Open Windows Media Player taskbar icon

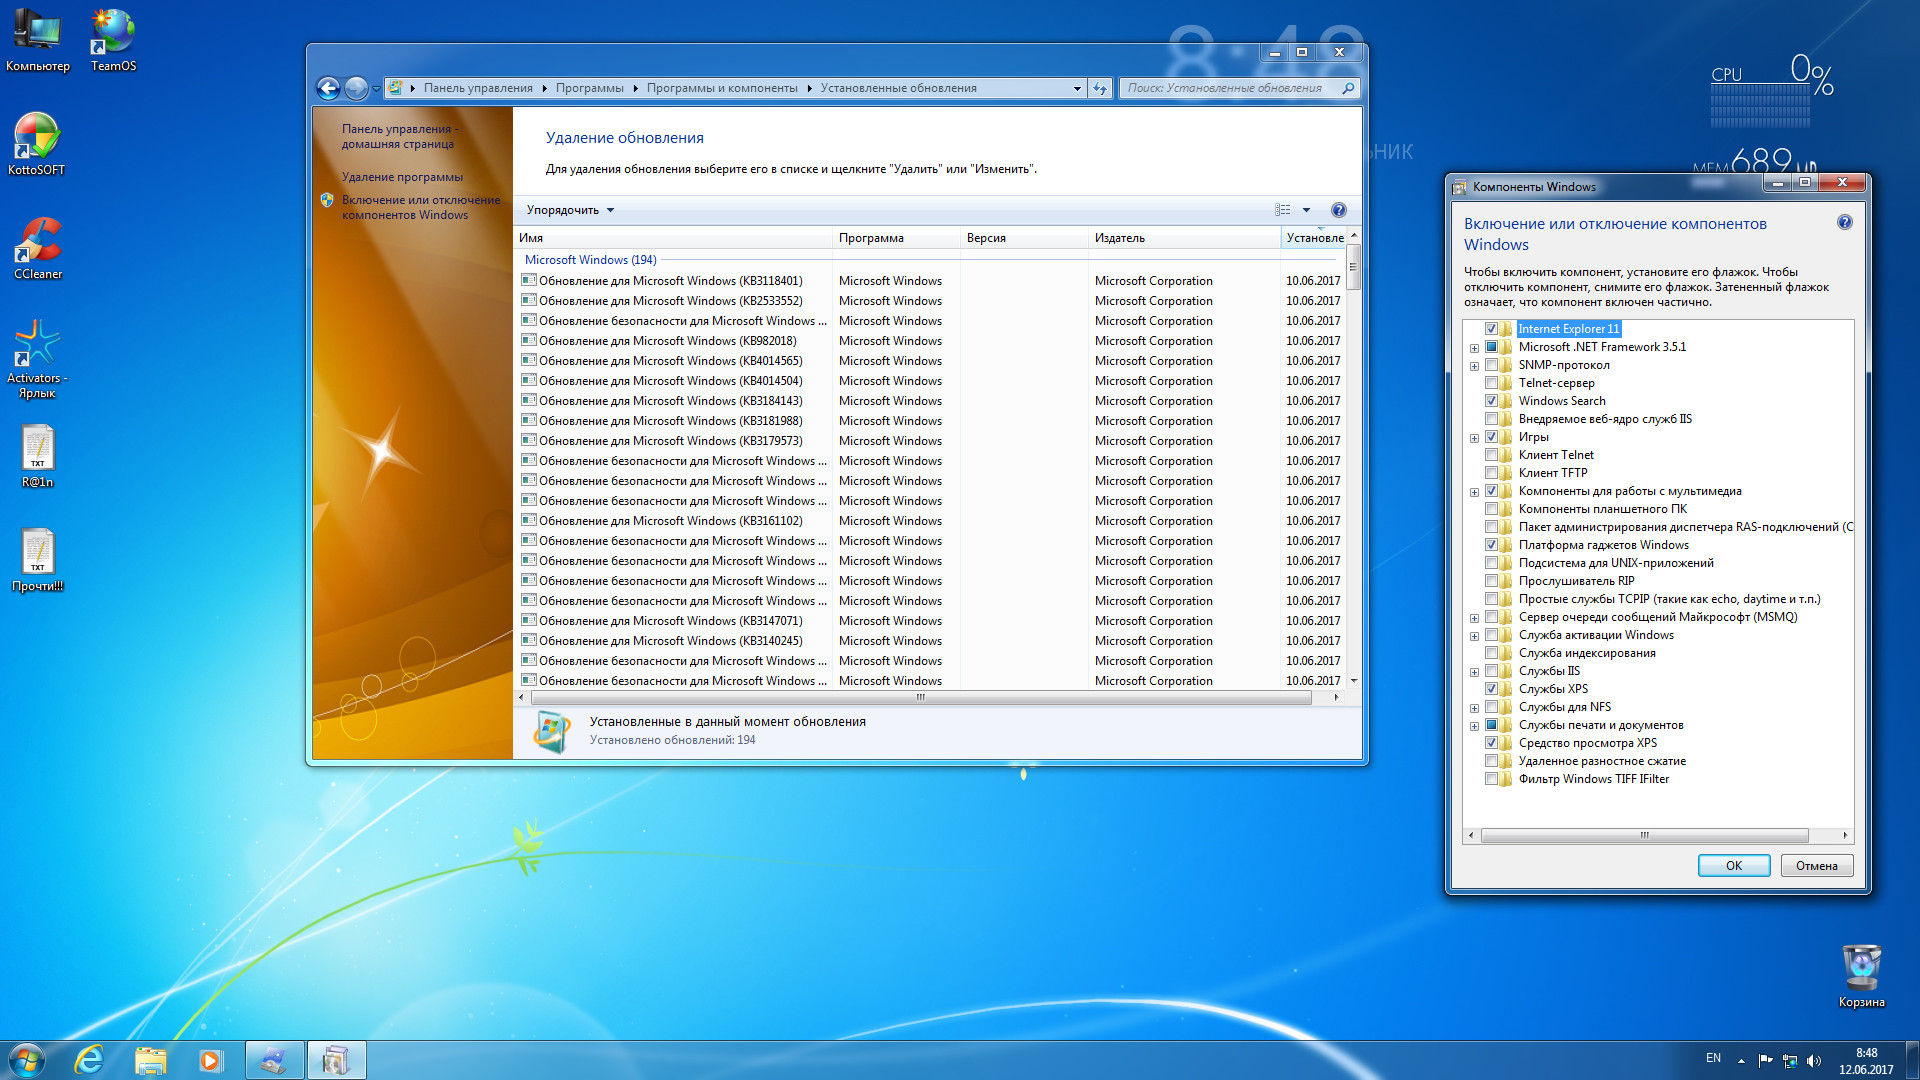coord(210,1060)
